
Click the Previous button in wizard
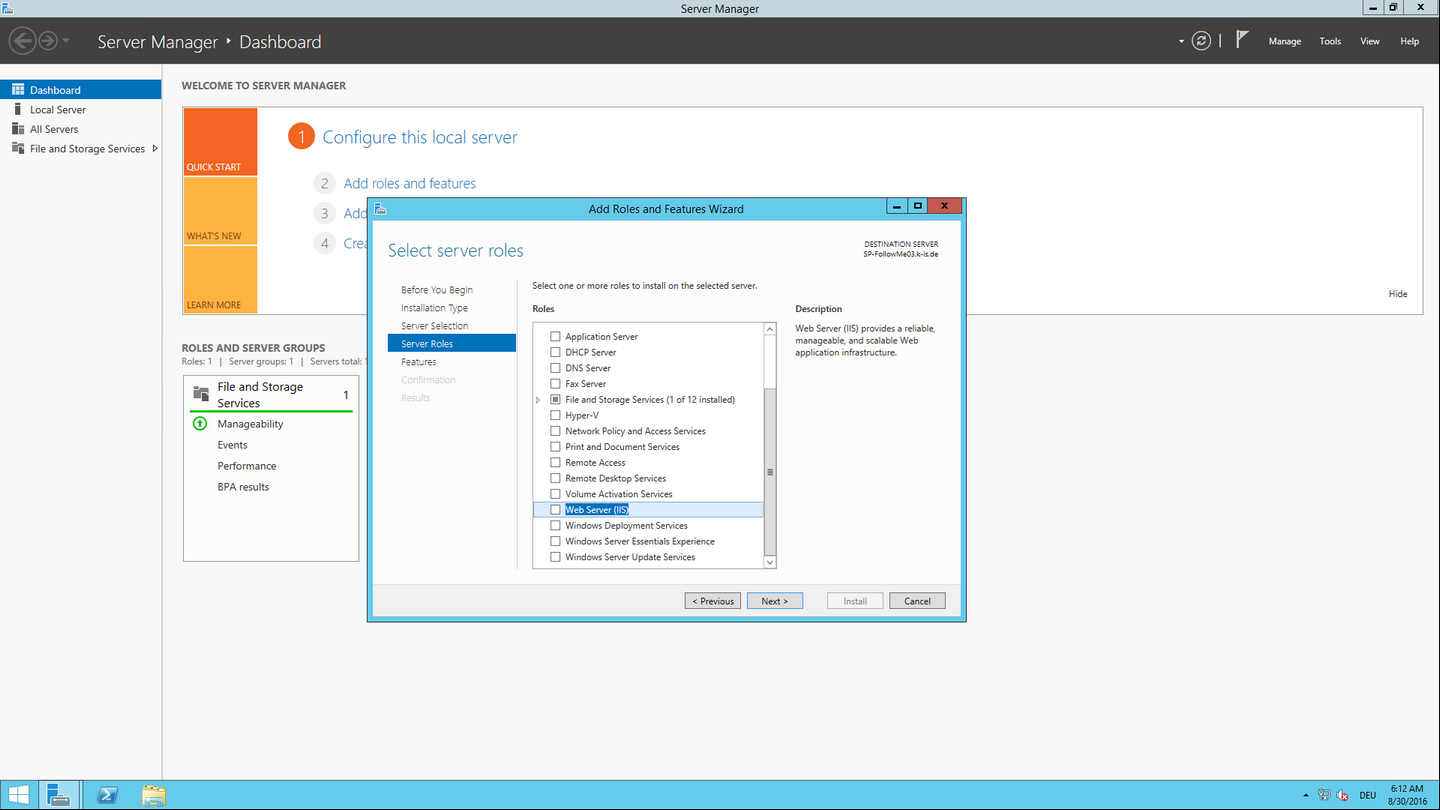[x=713, y=601]
